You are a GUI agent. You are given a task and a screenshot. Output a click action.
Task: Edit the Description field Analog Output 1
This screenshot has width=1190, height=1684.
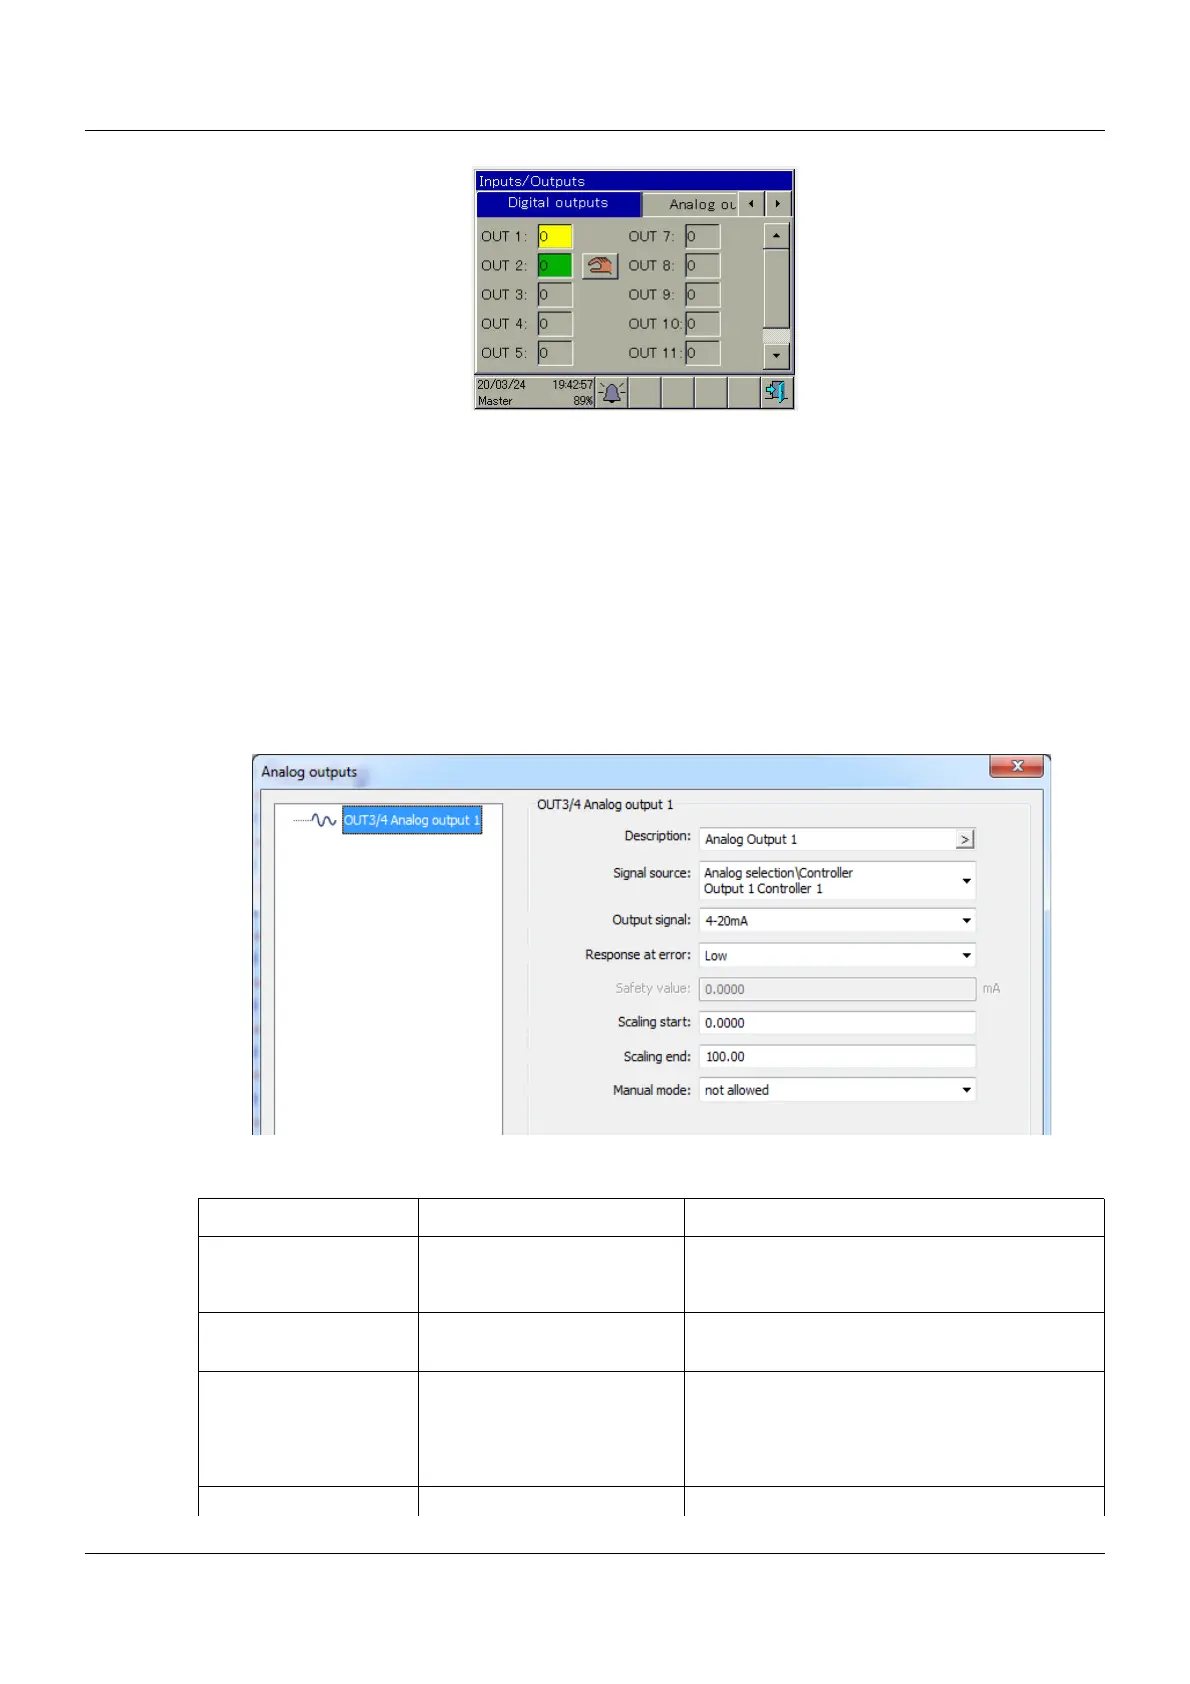click(828, 840)
